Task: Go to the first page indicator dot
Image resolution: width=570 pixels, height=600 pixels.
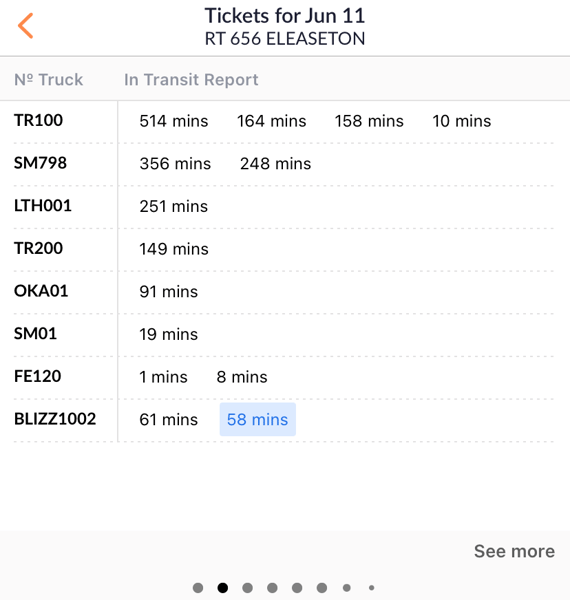Action: [x=198, y=588]
